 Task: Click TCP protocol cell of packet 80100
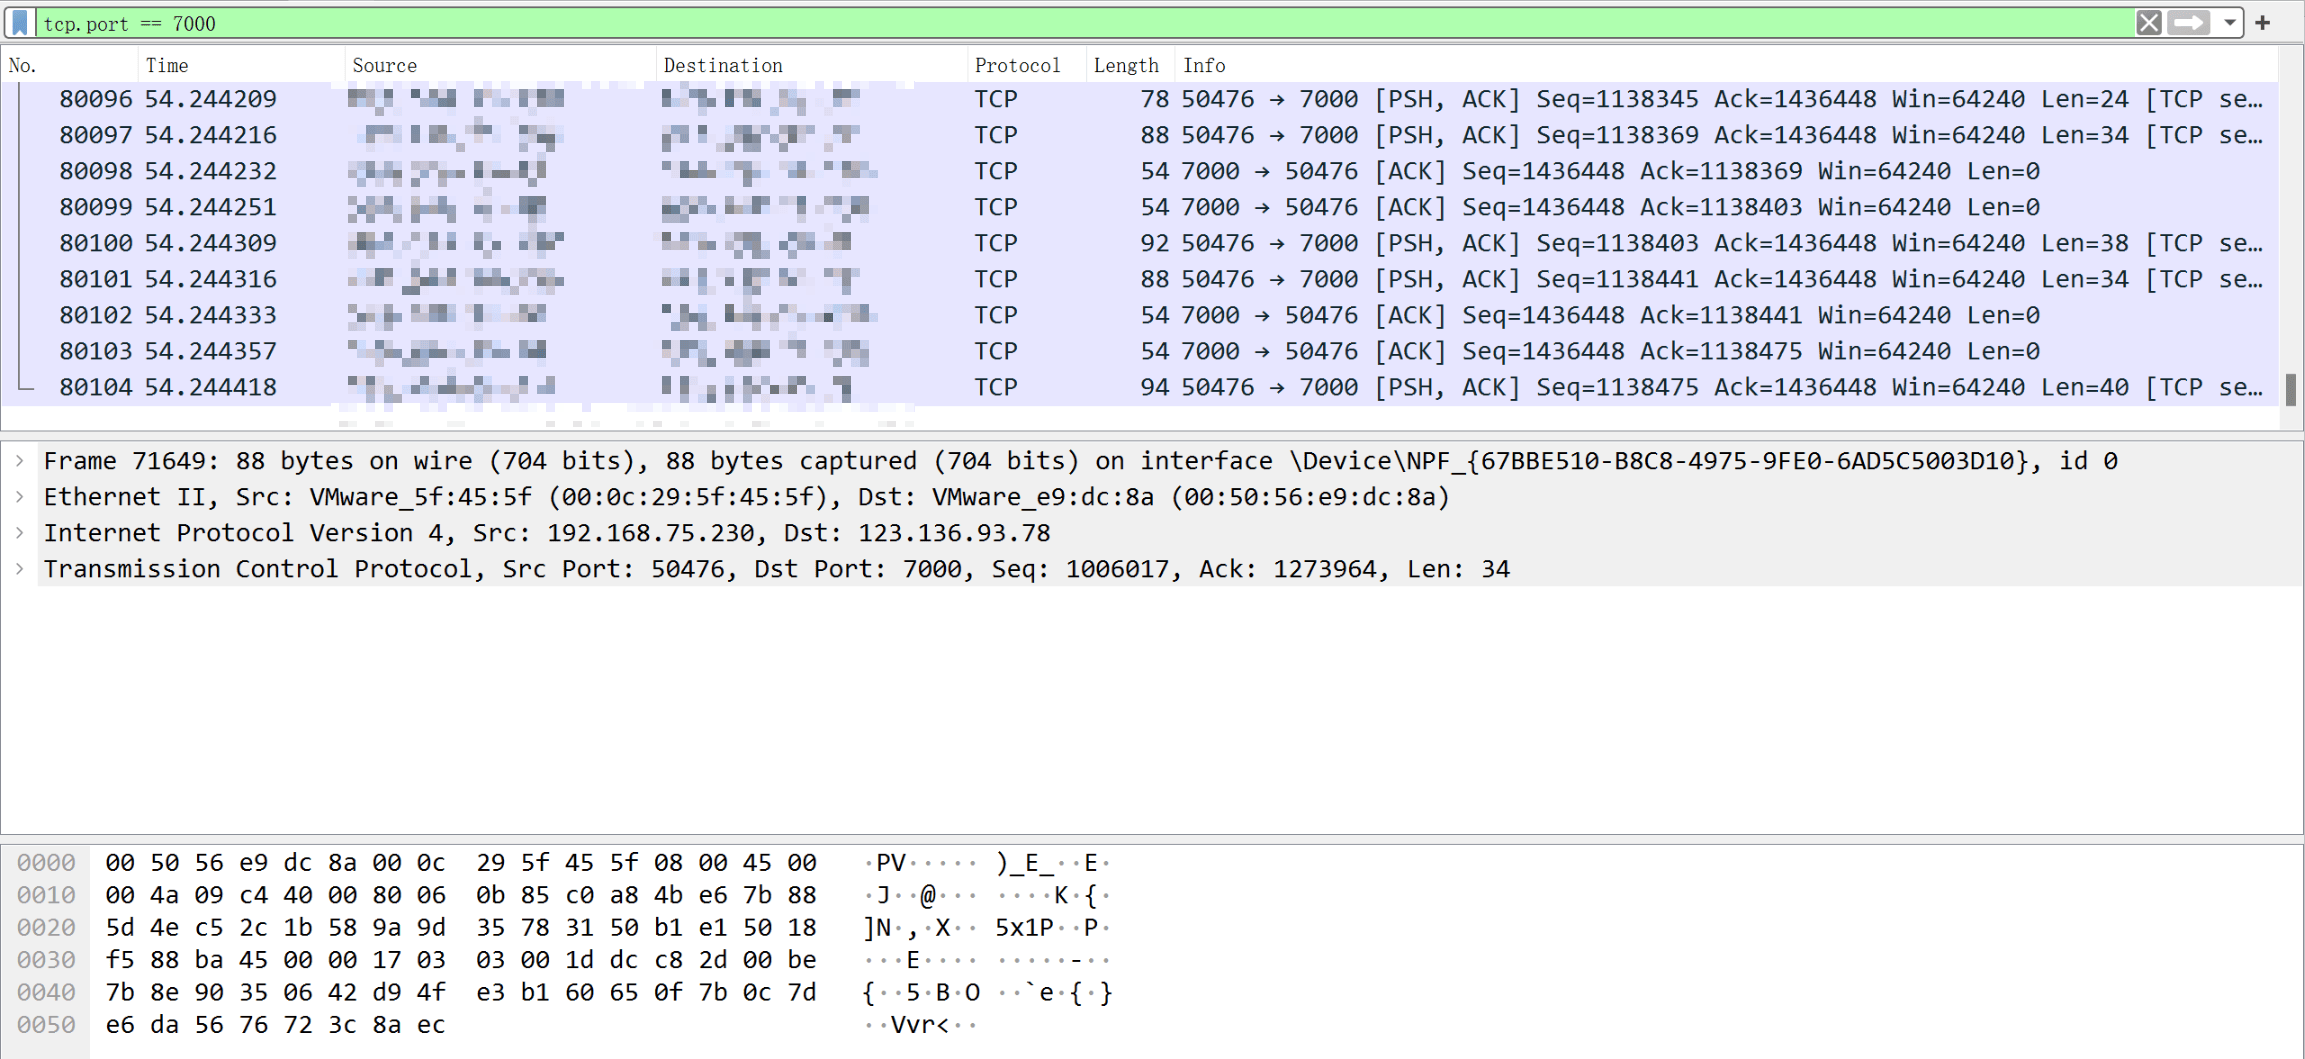click(x=996, y=243)
